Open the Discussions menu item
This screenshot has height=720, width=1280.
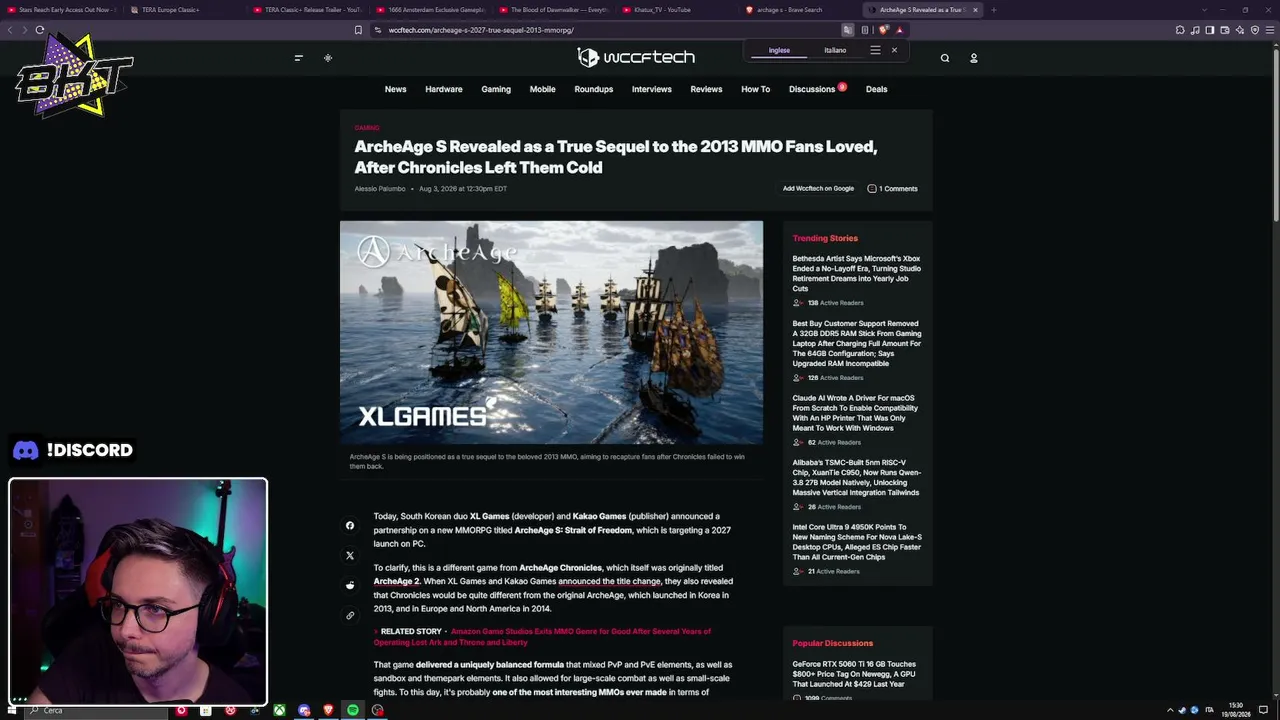point(812,89)
